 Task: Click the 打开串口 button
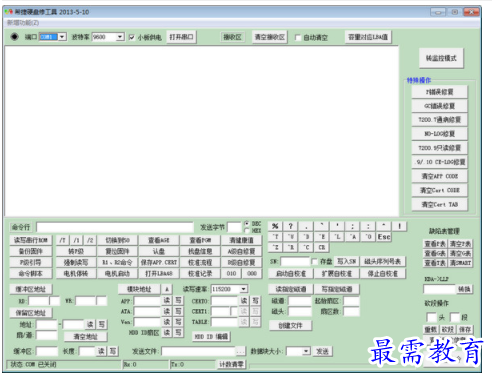click(x=181, y=37)
